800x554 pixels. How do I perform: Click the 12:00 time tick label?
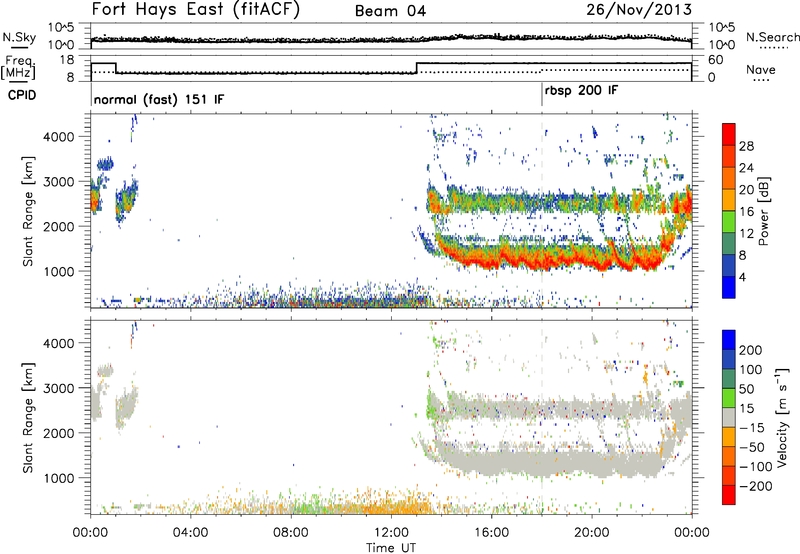point(391,533)
